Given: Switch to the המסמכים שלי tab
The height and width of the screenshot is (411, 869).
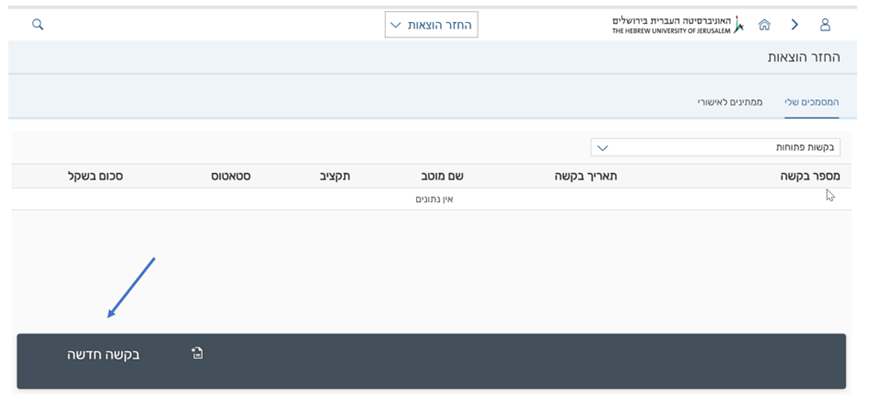Looking at the screenshot, I should 811,102.
